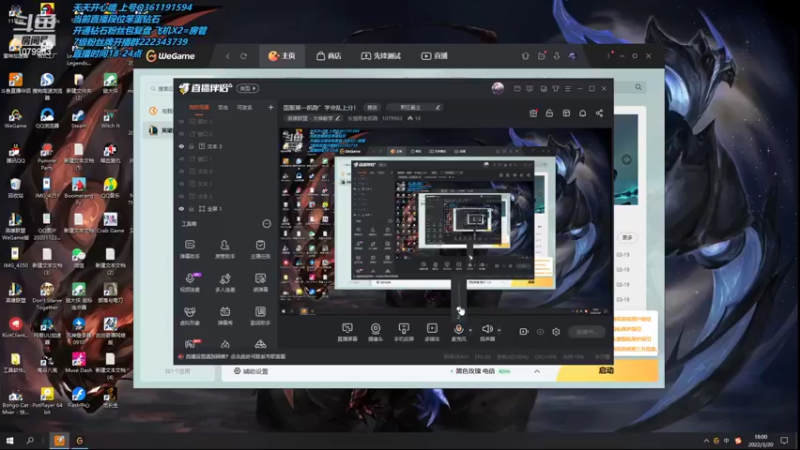This screenshot has width=800, height=450.
Task: Show the hidden 窗口 1 layer
Action: coord(181,159)
